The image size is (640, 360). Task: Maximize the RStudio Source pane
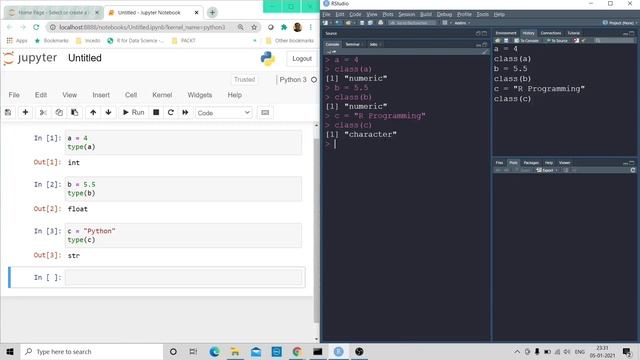tap(484, 33)
